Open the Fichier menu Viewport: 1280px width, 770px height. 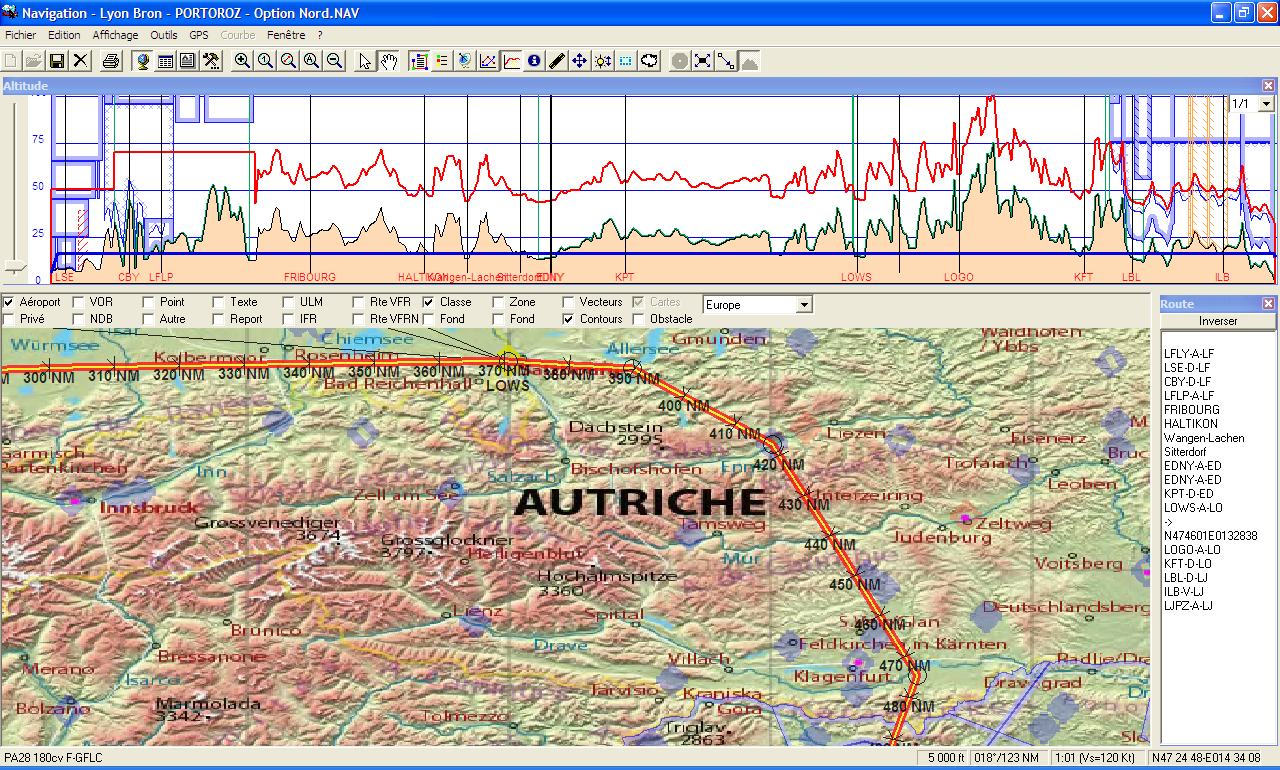[x=20, y=35]
